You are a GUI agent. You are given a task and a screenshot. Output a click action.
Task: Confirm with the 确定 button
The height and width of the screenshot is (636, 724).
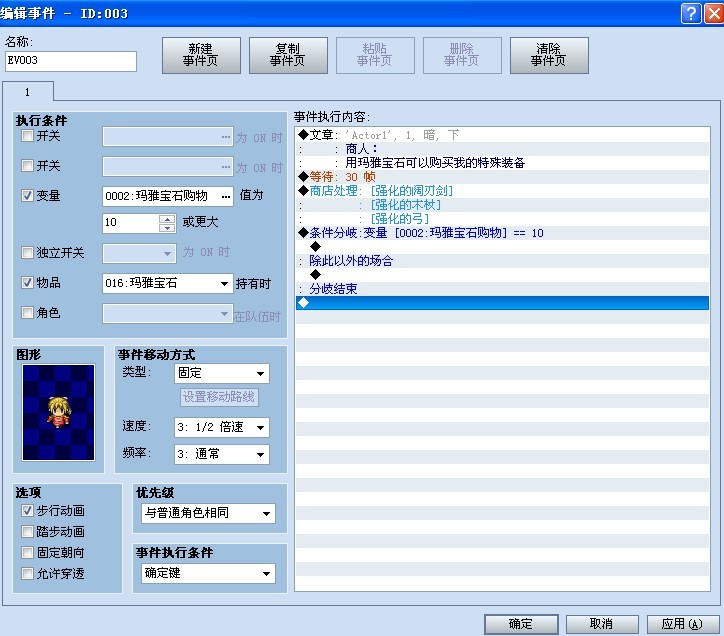coord(521,624)
